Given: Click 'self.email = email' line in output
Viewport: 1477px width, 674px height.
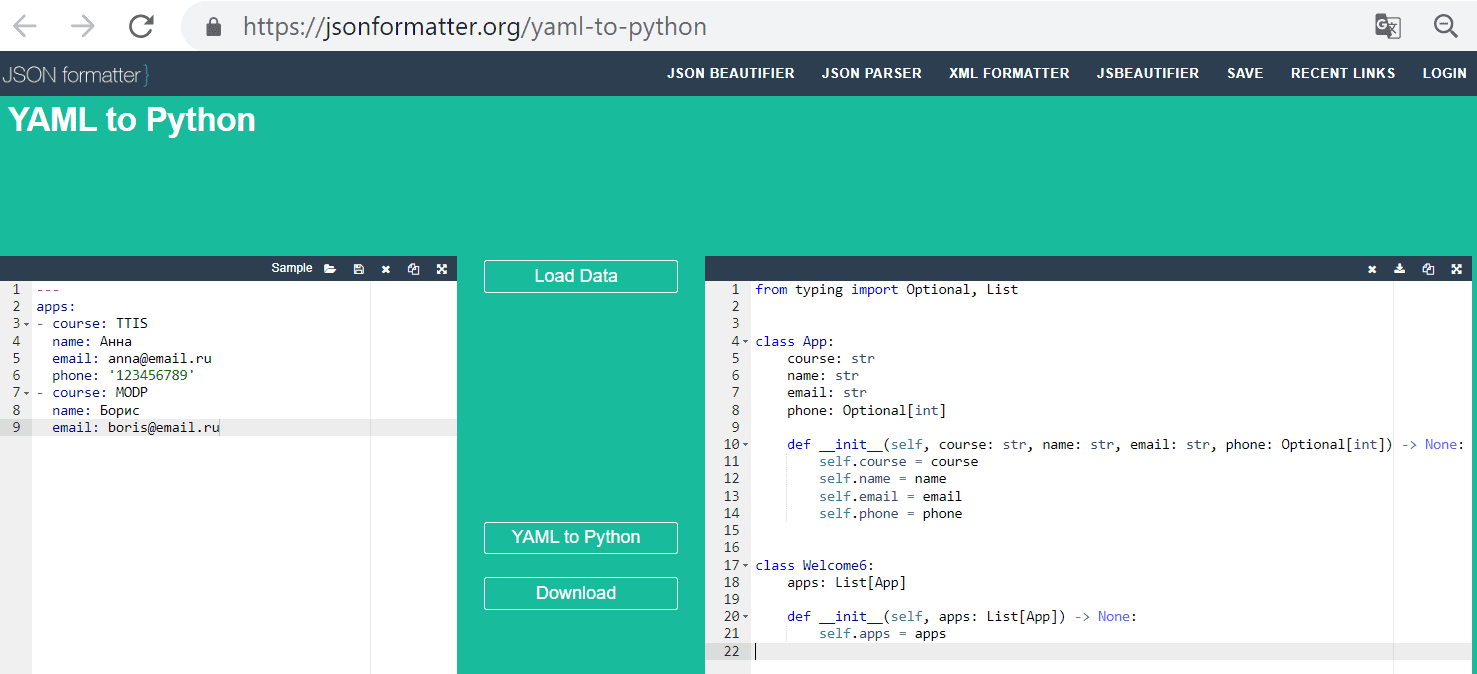Looking at the screenshot, I should [891, 496].
